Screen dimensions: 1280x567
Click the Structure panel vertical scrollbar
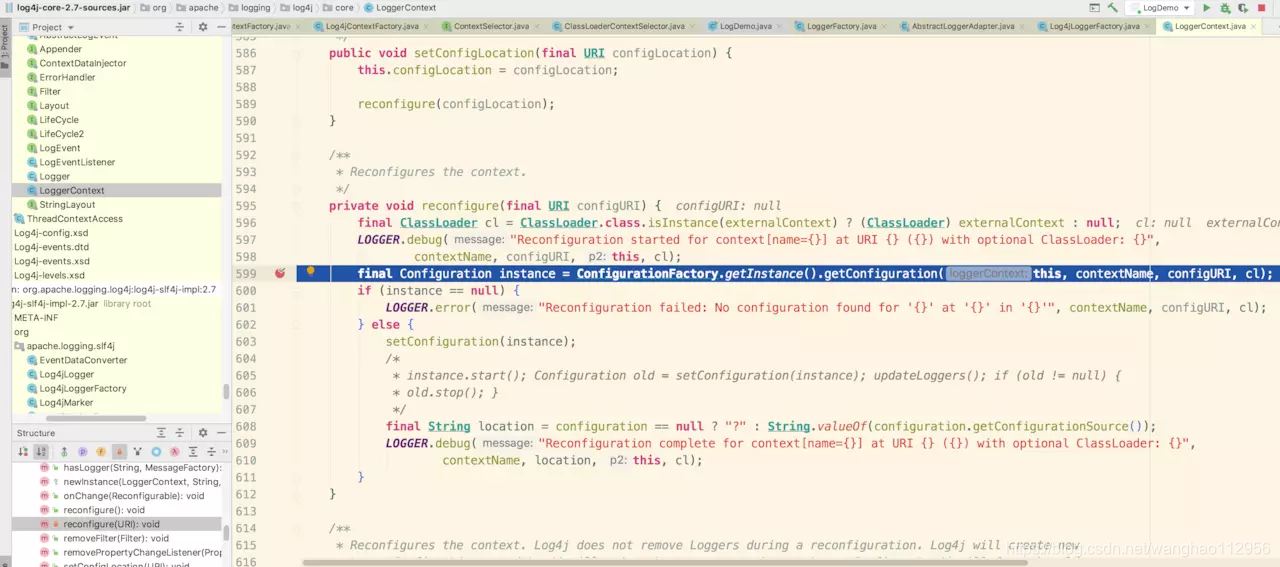click(226, 535)
